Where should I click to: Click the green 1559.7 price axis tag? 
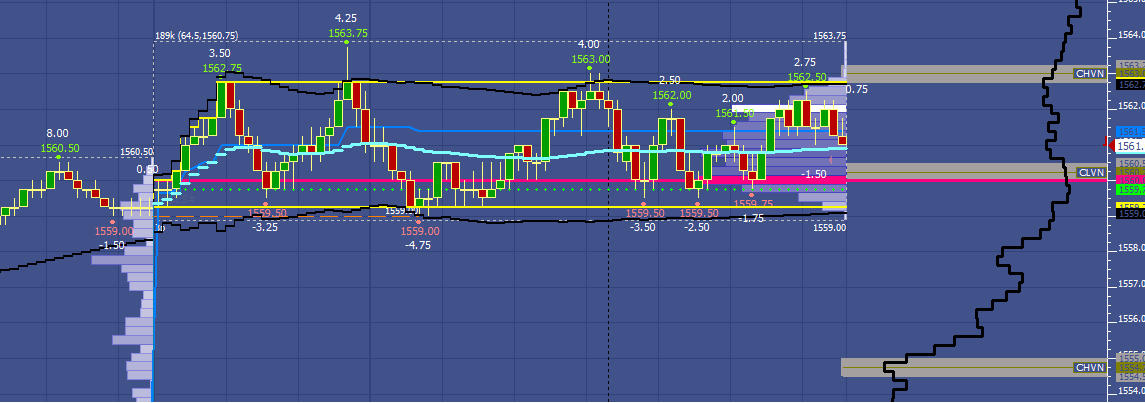click(x=1129, y=190)
